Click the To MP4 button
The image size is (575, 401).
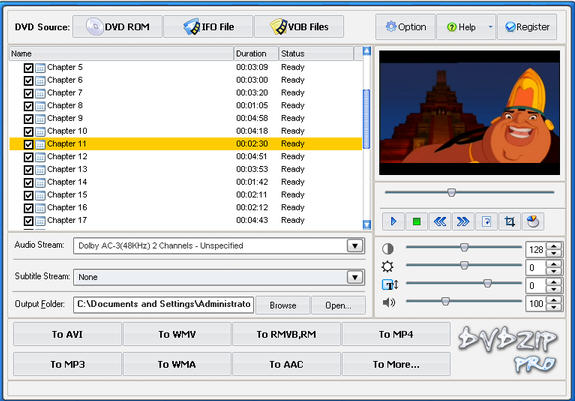click(396, 334)
